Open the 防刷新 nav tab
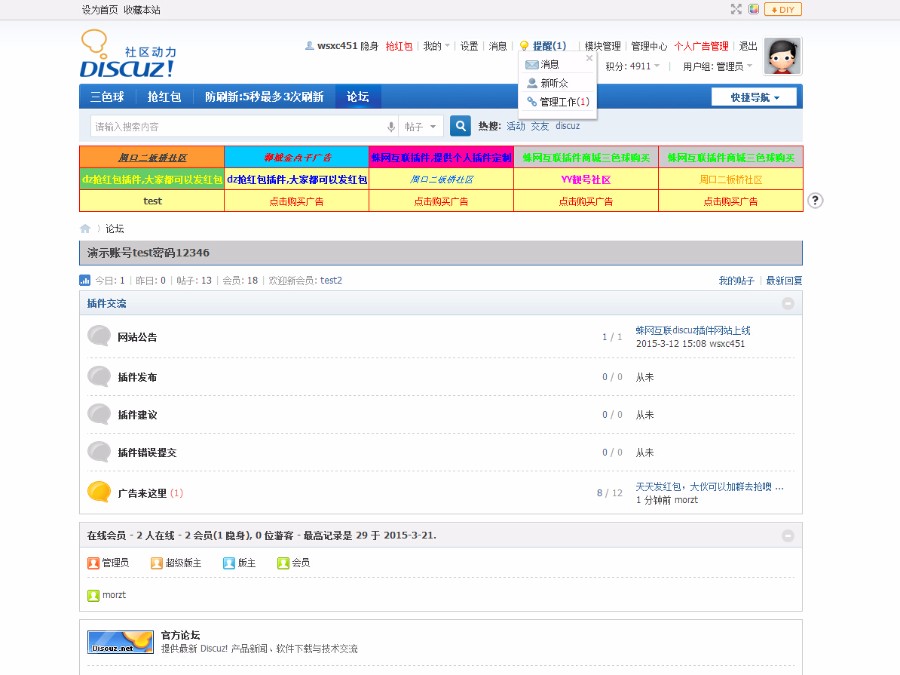Image resolution: width=900 pixels, height=675 pixels. (x=264, y=96)
